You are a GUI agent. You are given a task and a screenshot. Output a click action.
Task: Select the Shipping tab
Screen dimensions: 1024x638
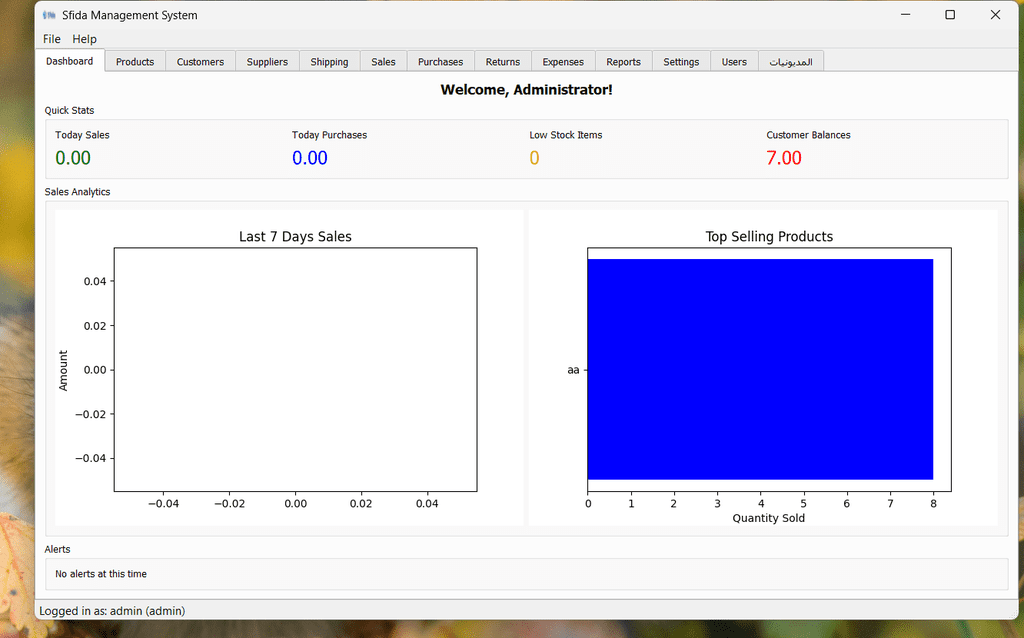tap(329, 62)
